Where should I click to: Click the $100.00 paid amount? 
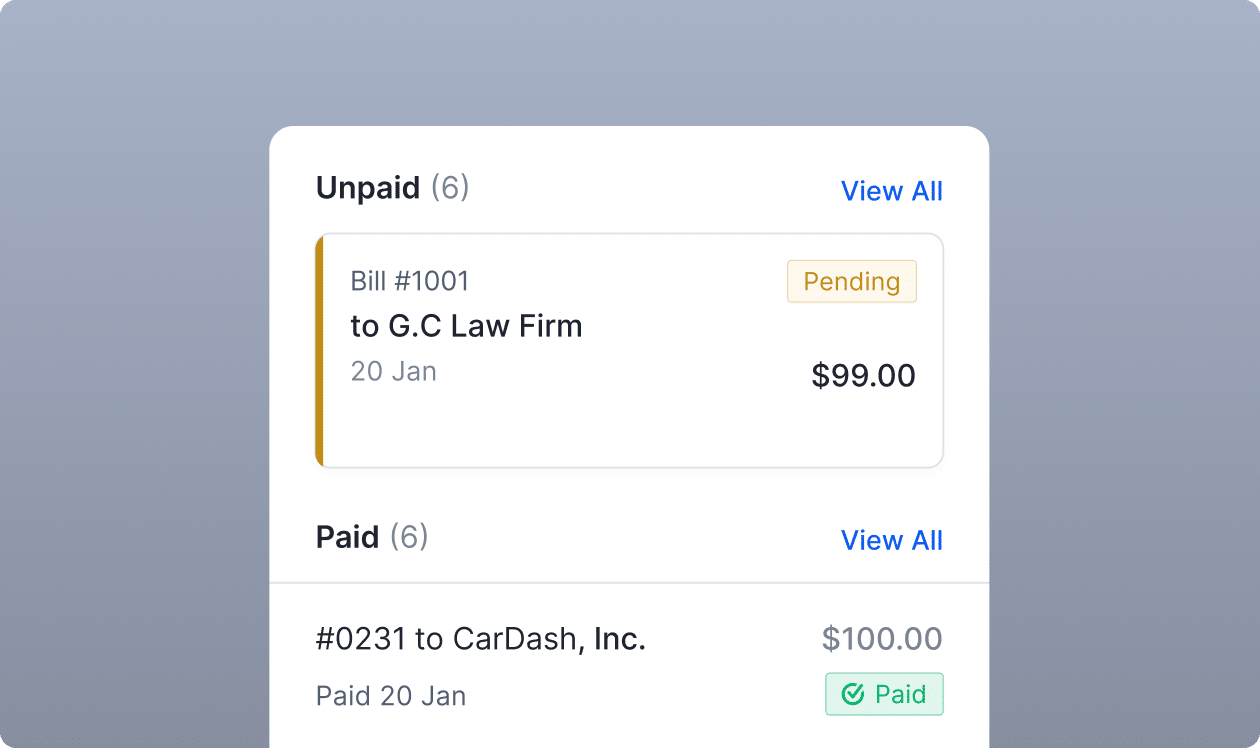click(882, 639)
